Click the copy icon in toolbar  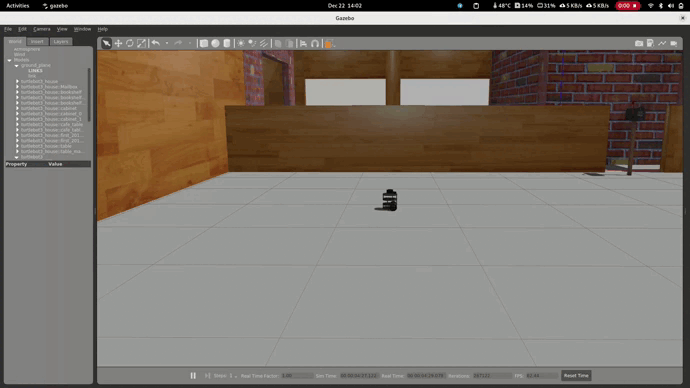point(278,43)
